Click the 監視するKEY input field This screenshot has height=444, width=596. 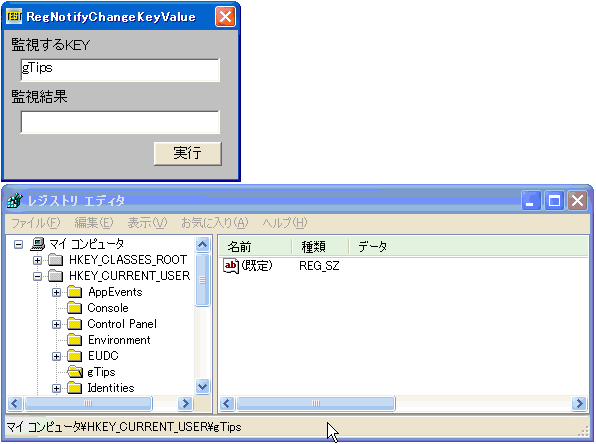[x=120, y=70]
